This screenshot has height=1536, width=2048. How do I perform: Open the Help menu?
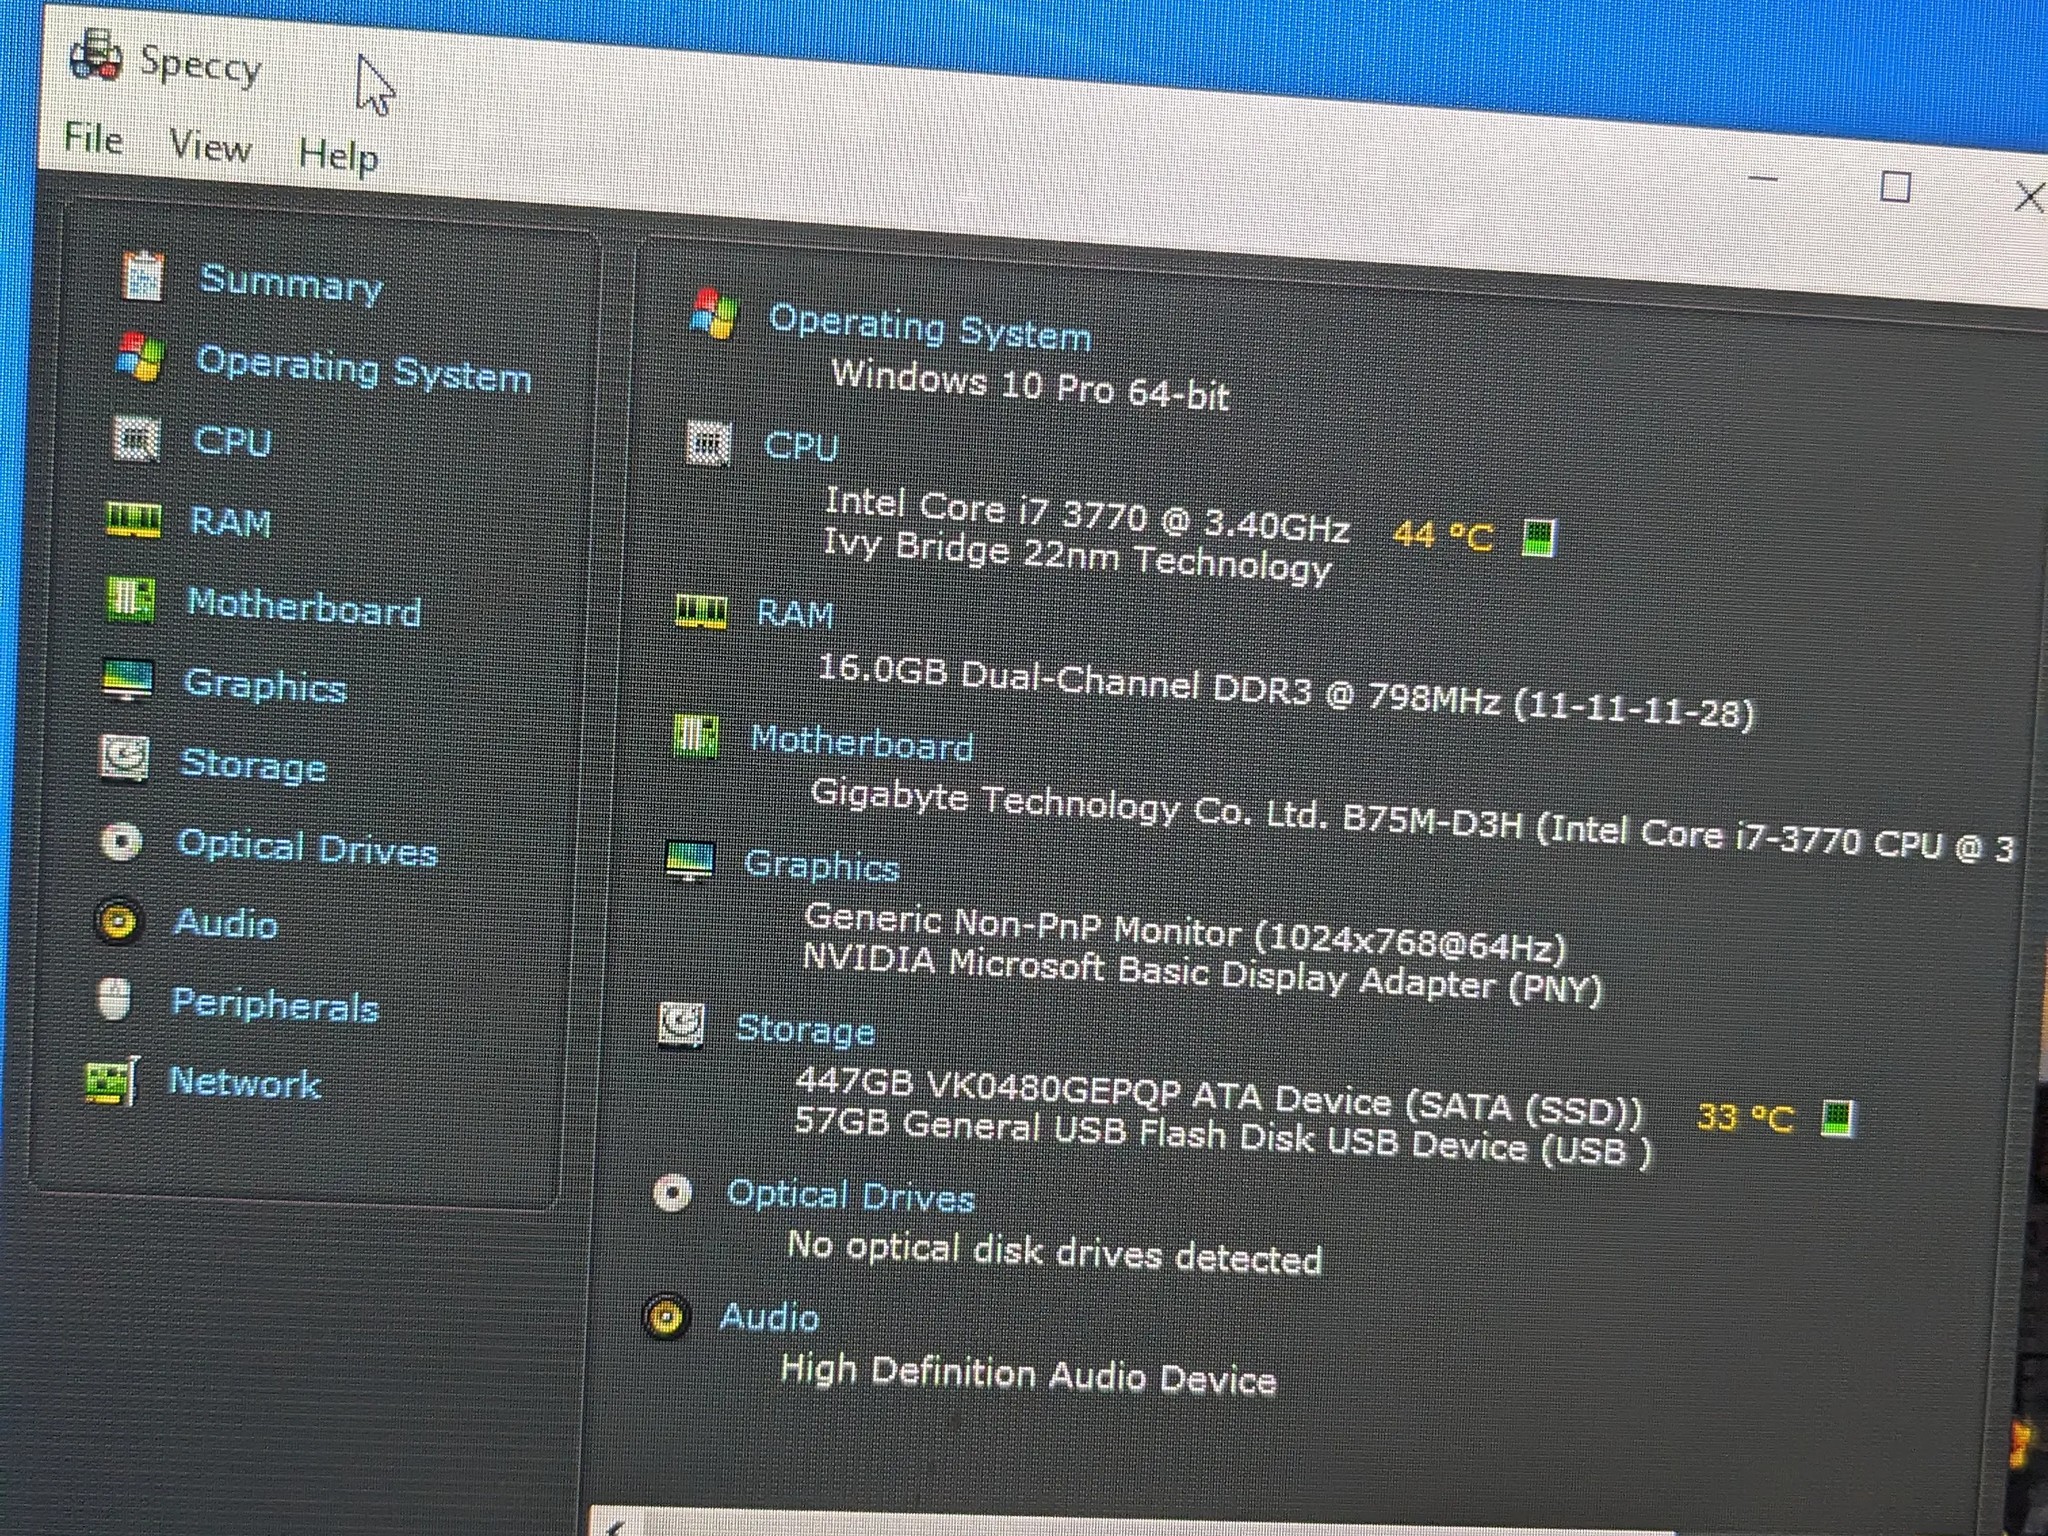pyautogui.click(x=339, y=155)
